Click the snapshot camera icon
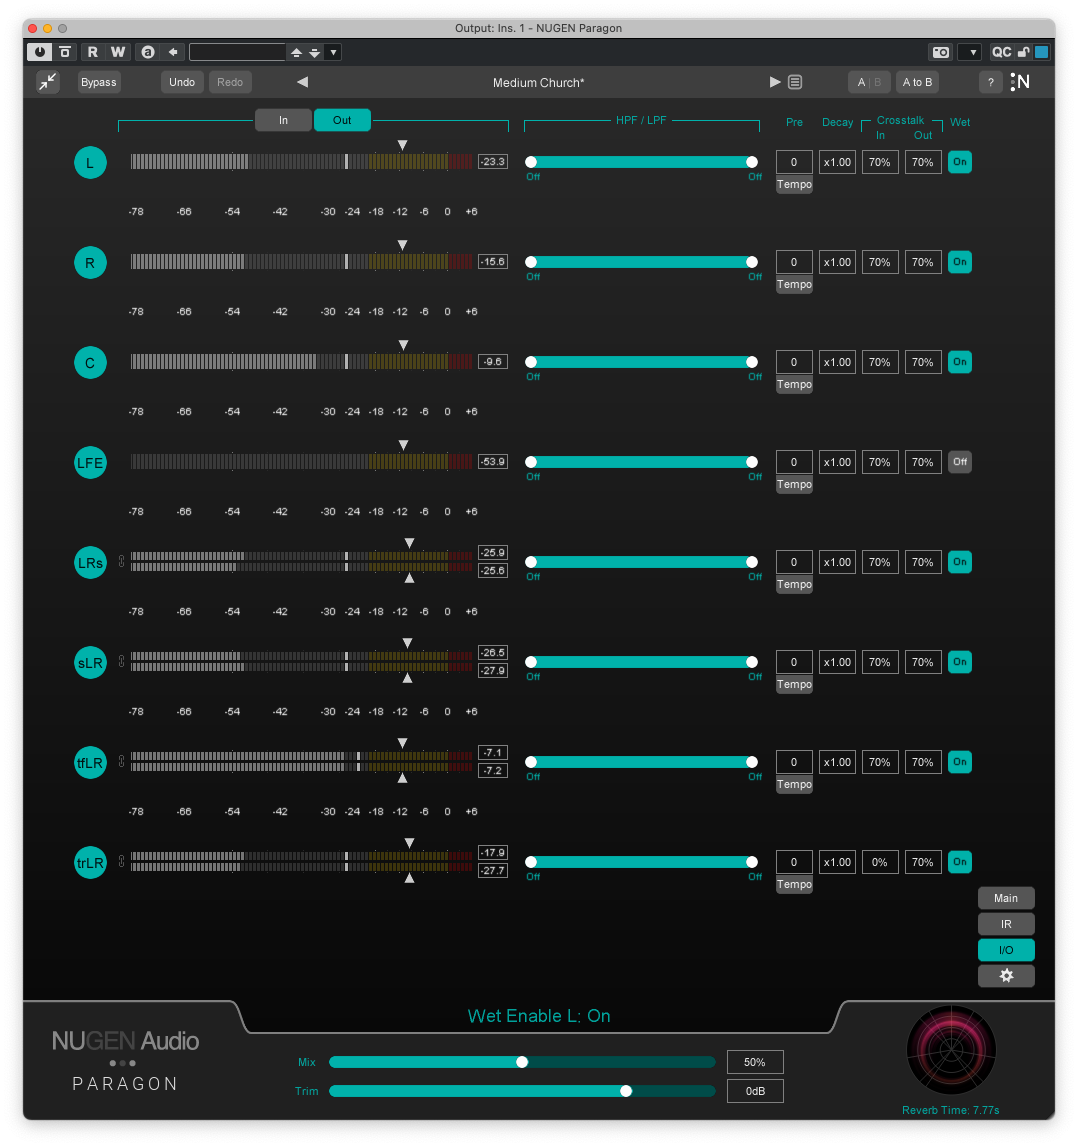The width and height of the screenshot is (1078, 1147). pyautogui.click(x=940, y=52)
